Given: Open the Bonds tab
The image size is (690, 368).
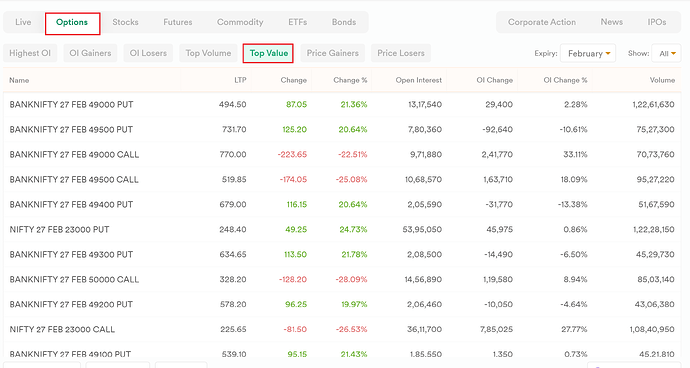Looking at the screenshot, I should pyautogui.click(x=344, y=22).
